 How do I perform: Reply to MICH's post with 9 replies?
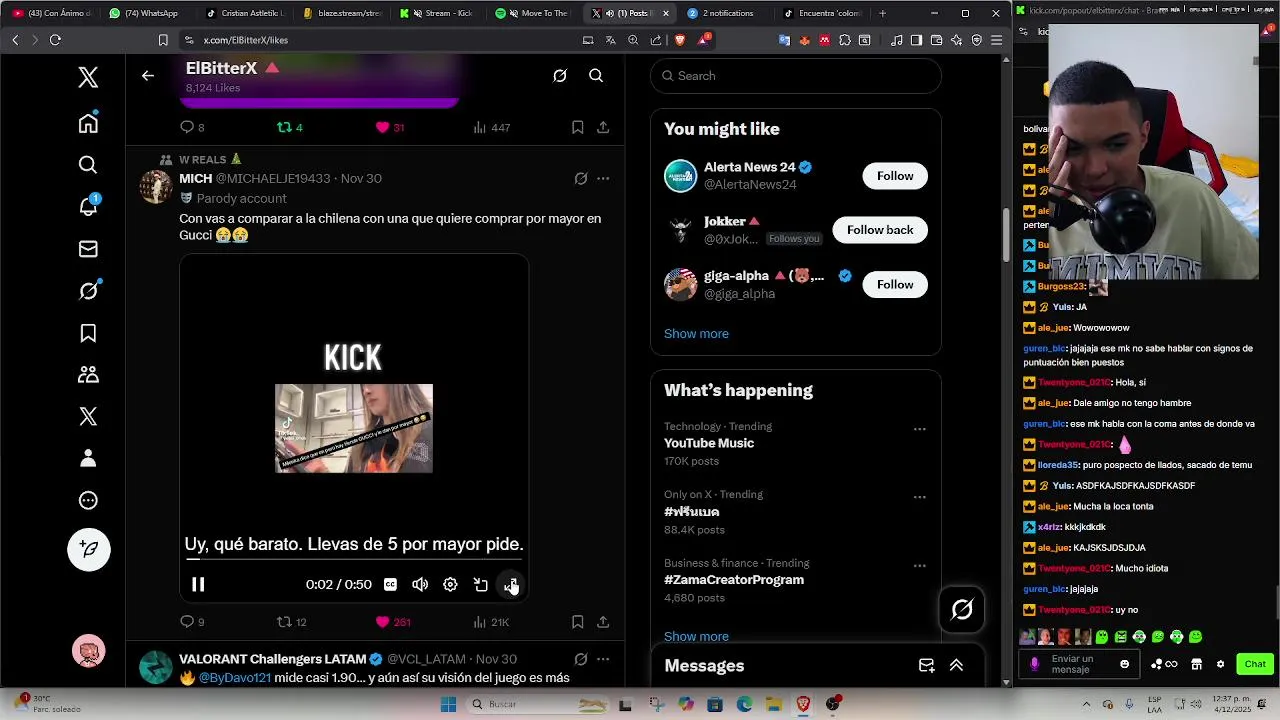(x=191, y=622)
